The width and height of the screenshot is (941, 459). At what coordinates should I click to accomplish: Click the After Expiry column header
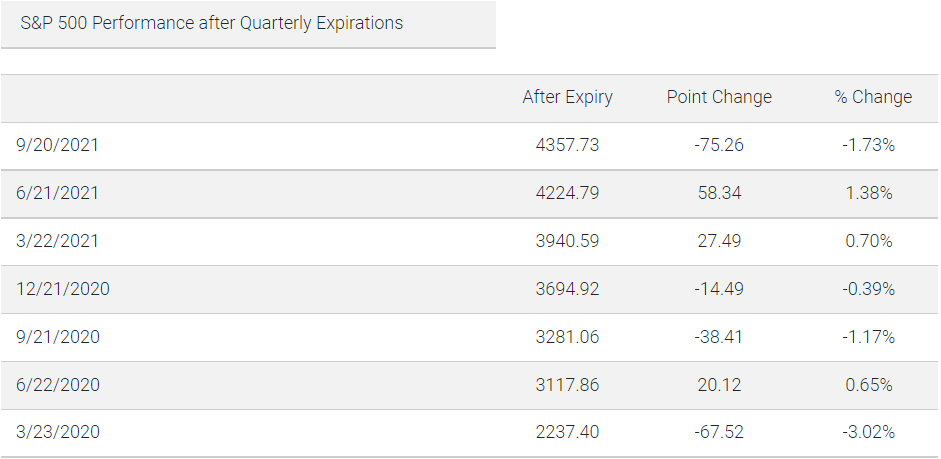point(567,97)
